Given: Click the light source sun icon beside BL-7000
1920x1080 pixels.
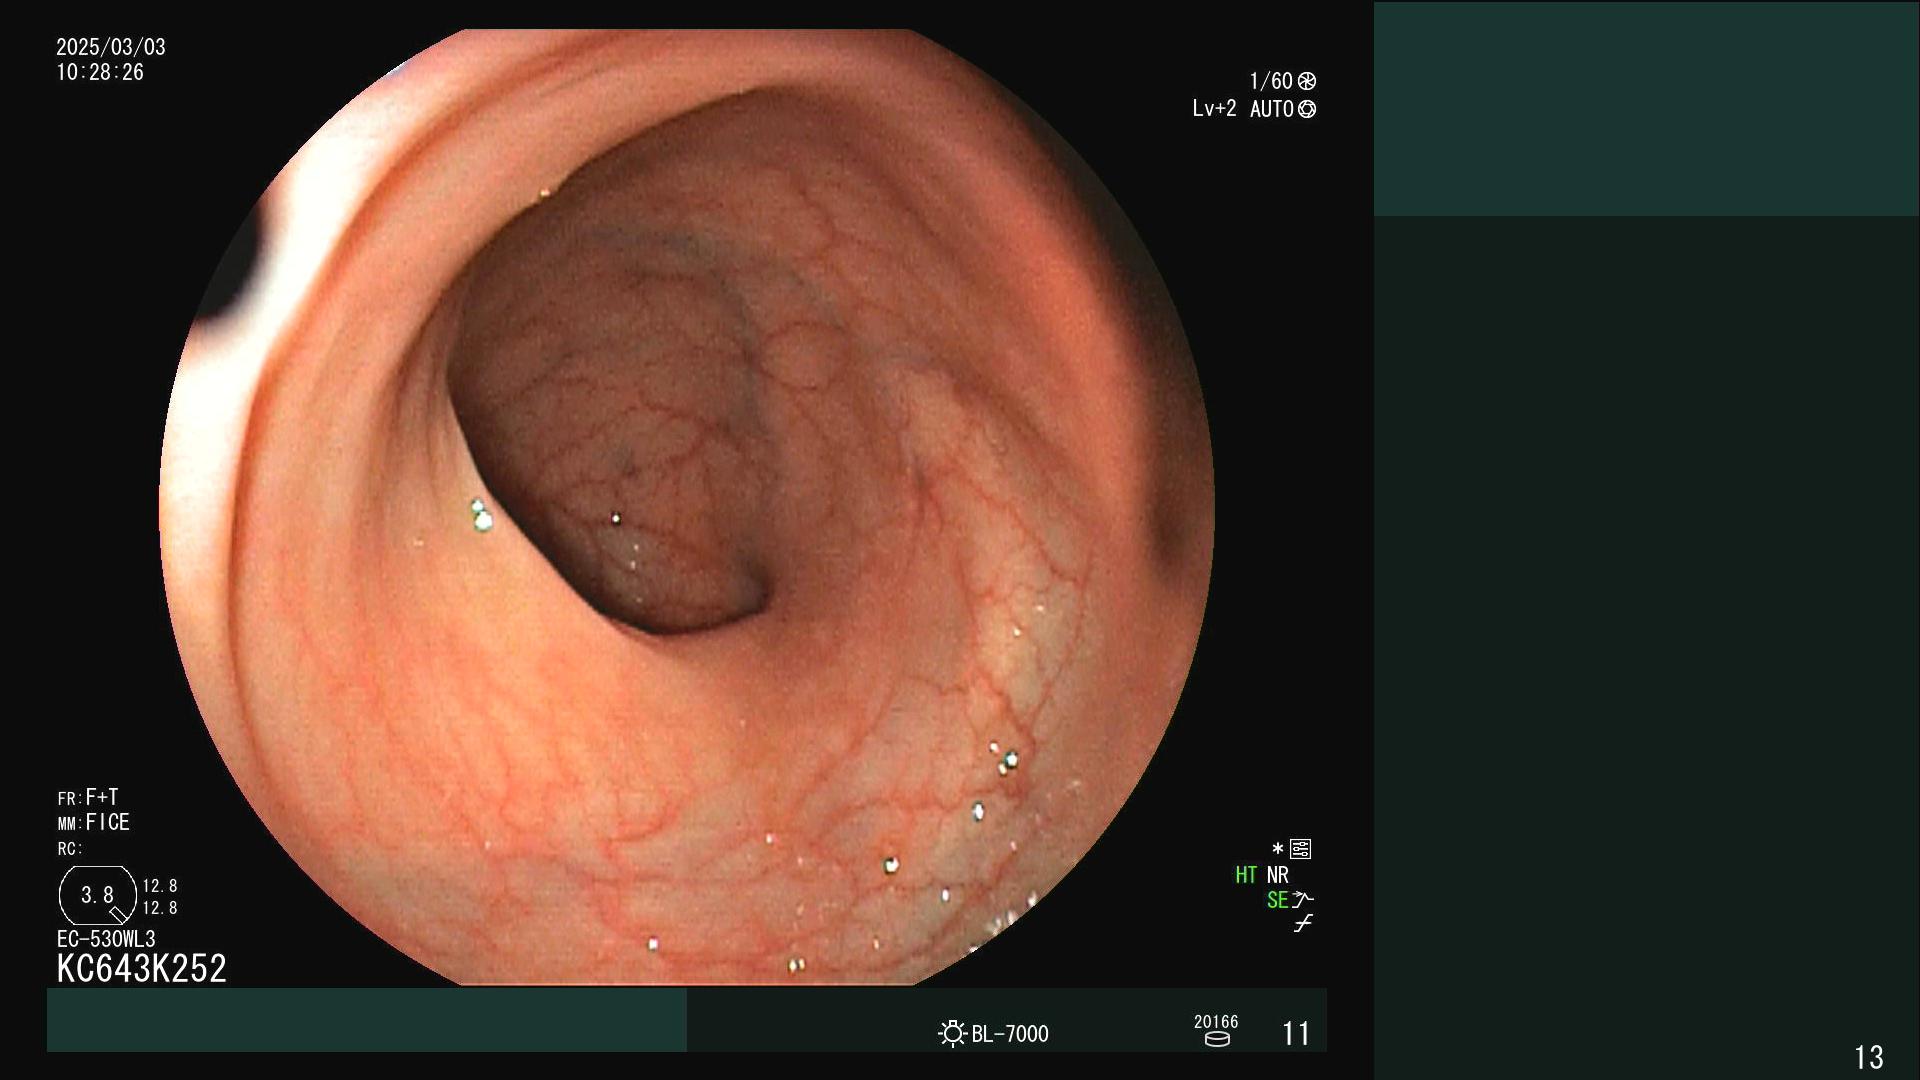Looking at the screenshot, I should tap(952, 1033).
